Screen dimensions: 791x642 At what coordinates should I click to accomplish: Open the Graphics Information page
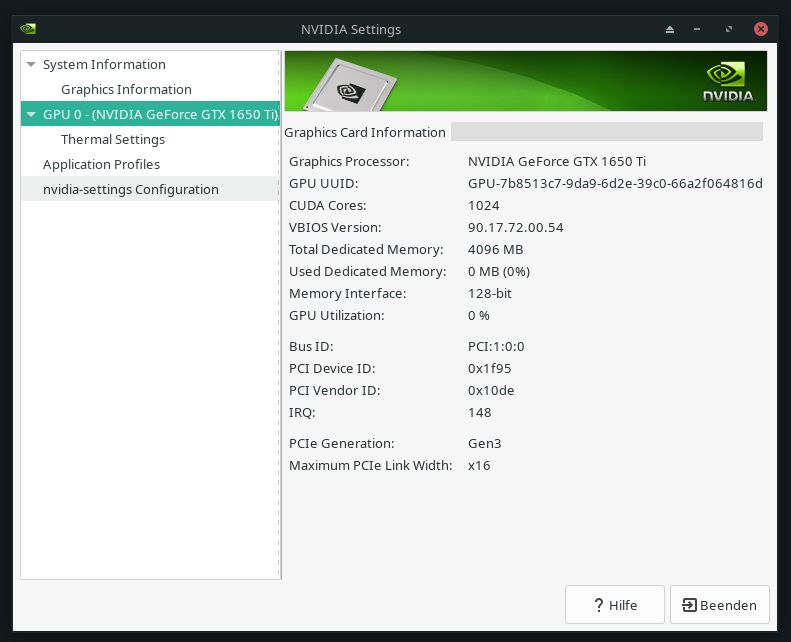126,90
